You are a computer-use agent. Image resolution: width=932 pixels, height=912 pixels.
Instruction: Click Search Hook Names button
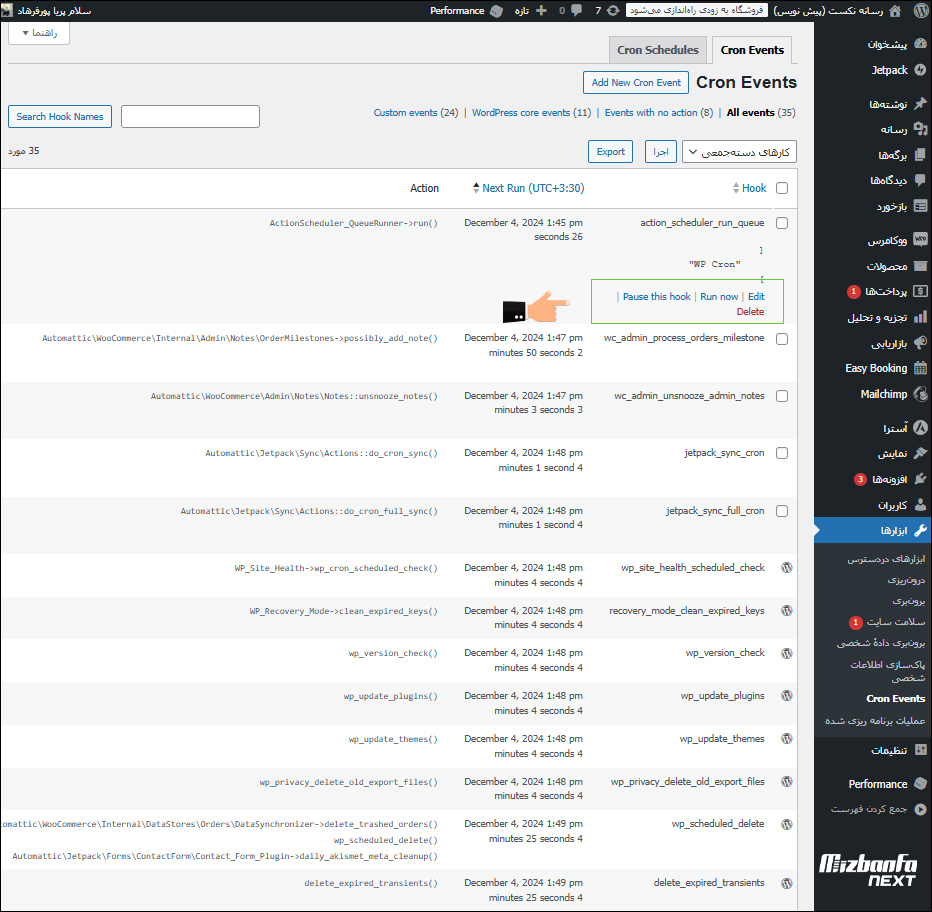click(60, 117)
